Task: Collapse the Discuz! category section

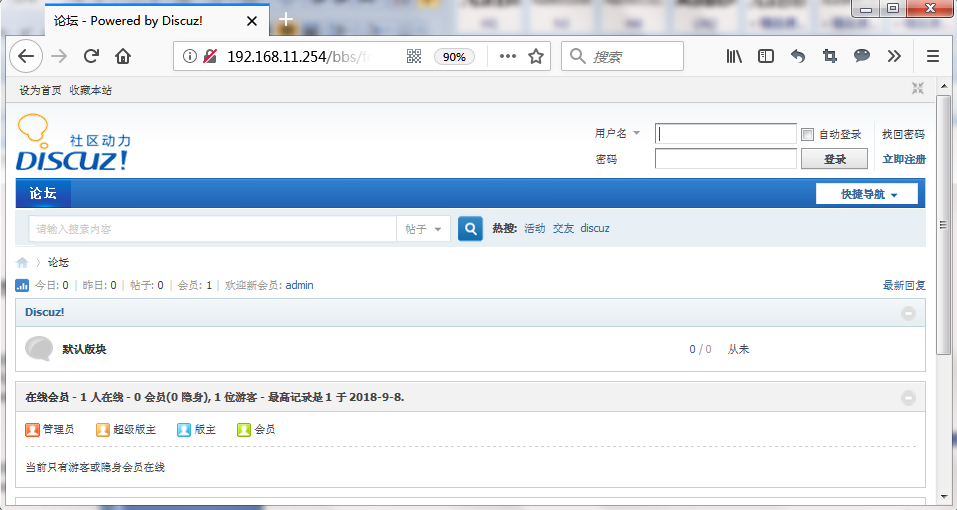Action: pos(908,313)
